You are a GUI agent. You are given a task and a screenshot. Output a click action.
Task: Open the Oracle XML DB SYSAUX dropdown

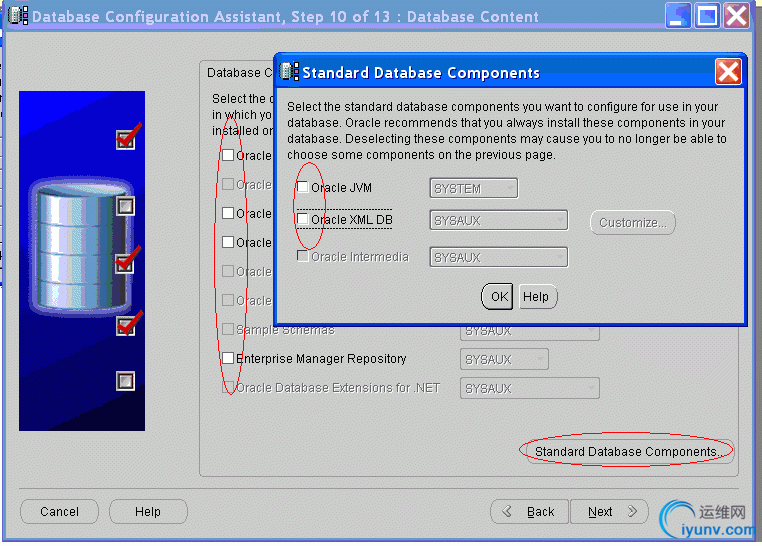[x=499, y=221]
